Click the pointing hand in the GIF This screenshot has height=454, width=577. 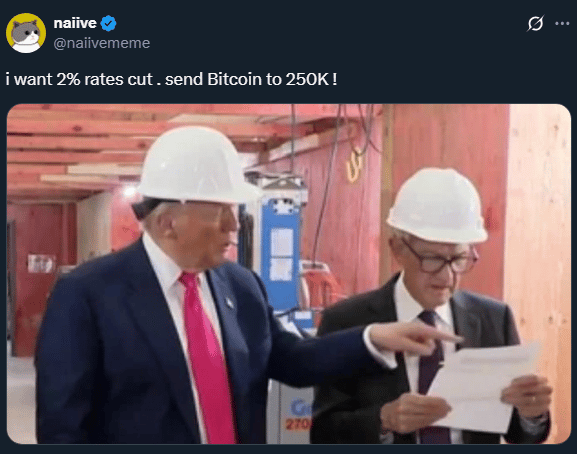412,338
